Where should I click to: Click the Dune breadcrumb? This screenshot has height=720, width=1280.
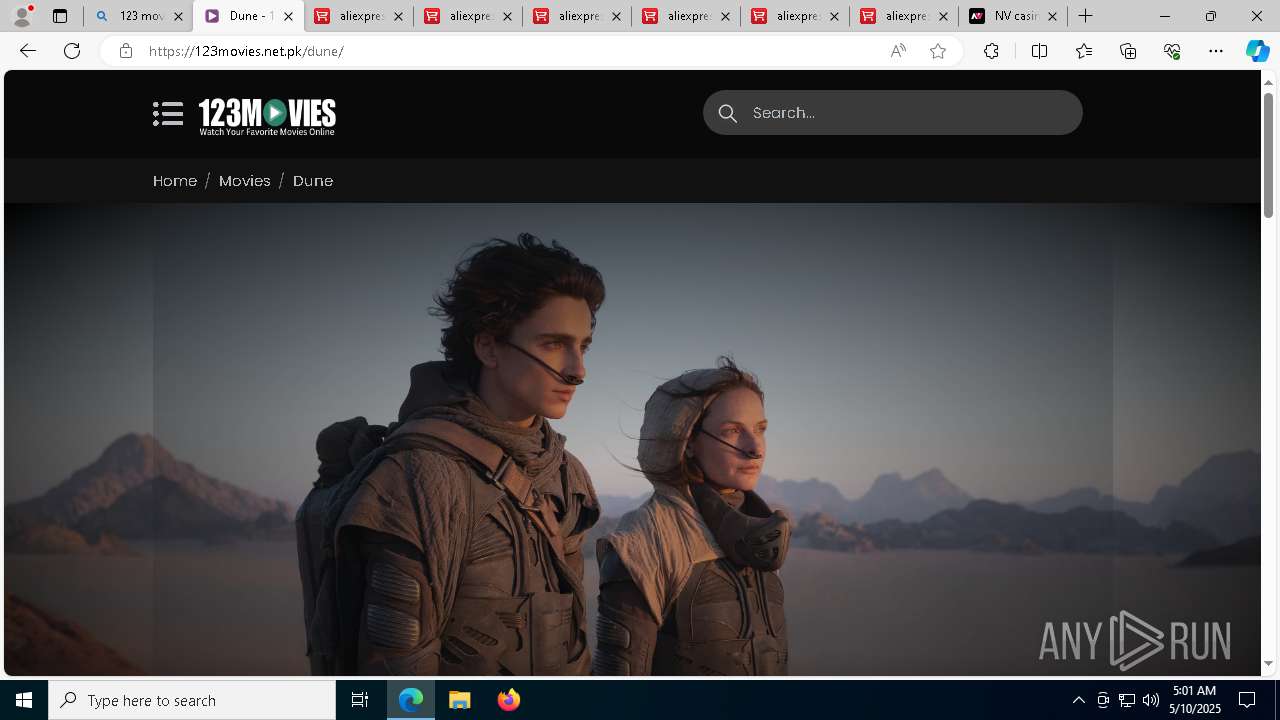click(x=313, y=181)
